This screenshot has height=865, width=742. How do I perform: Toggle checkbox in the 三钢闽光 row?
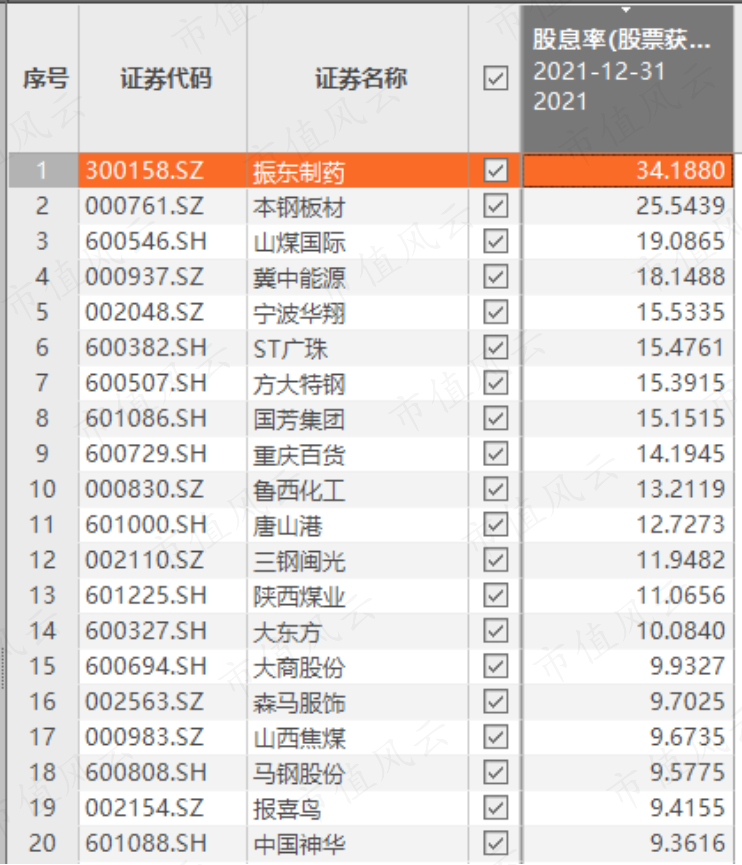tap(495, 560)
